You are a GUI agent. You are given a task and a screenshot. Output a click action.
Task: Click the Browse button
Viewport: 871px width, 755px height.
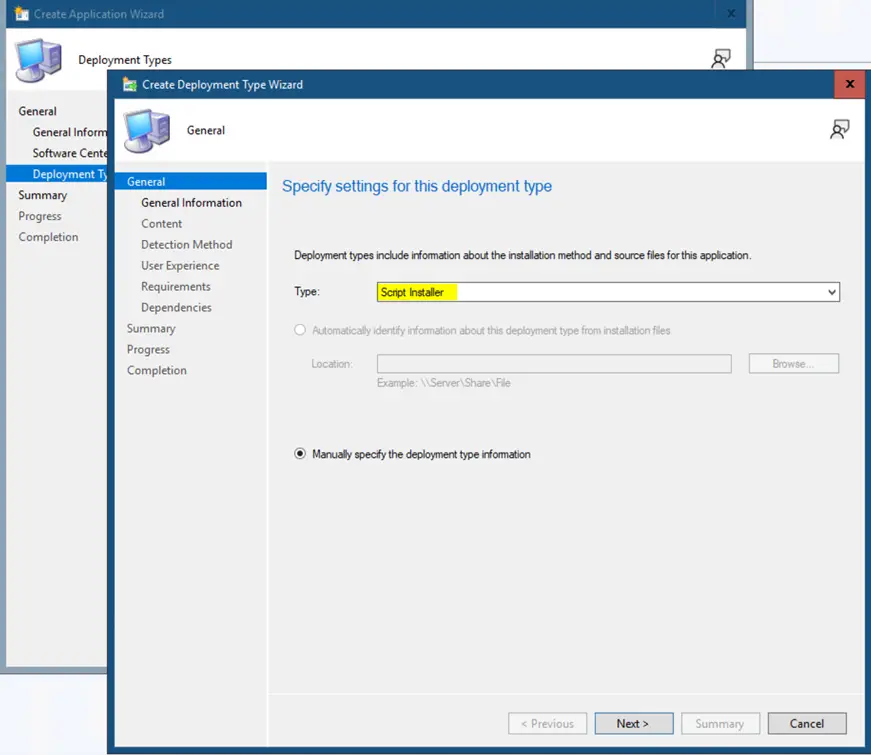(794, 363)
